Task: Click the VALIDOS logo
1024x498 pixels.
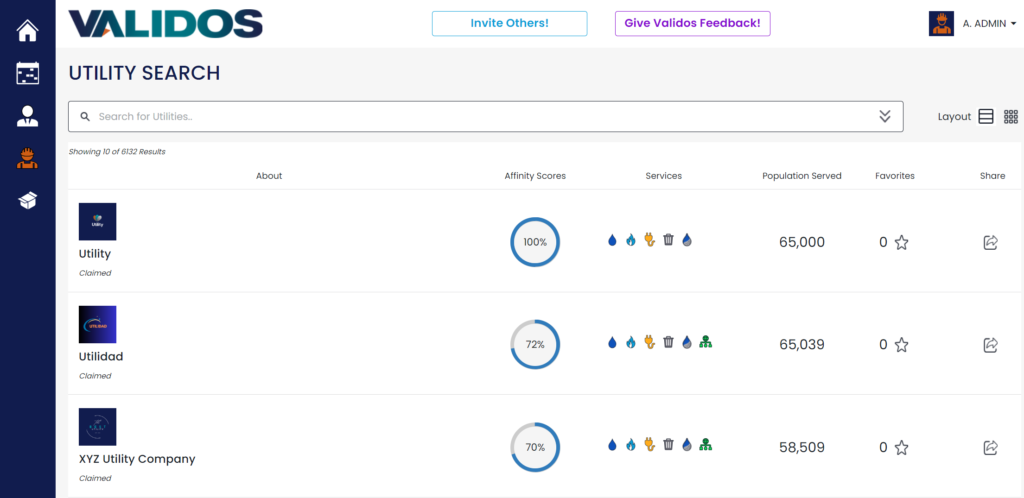Action: tap(166, 24)
